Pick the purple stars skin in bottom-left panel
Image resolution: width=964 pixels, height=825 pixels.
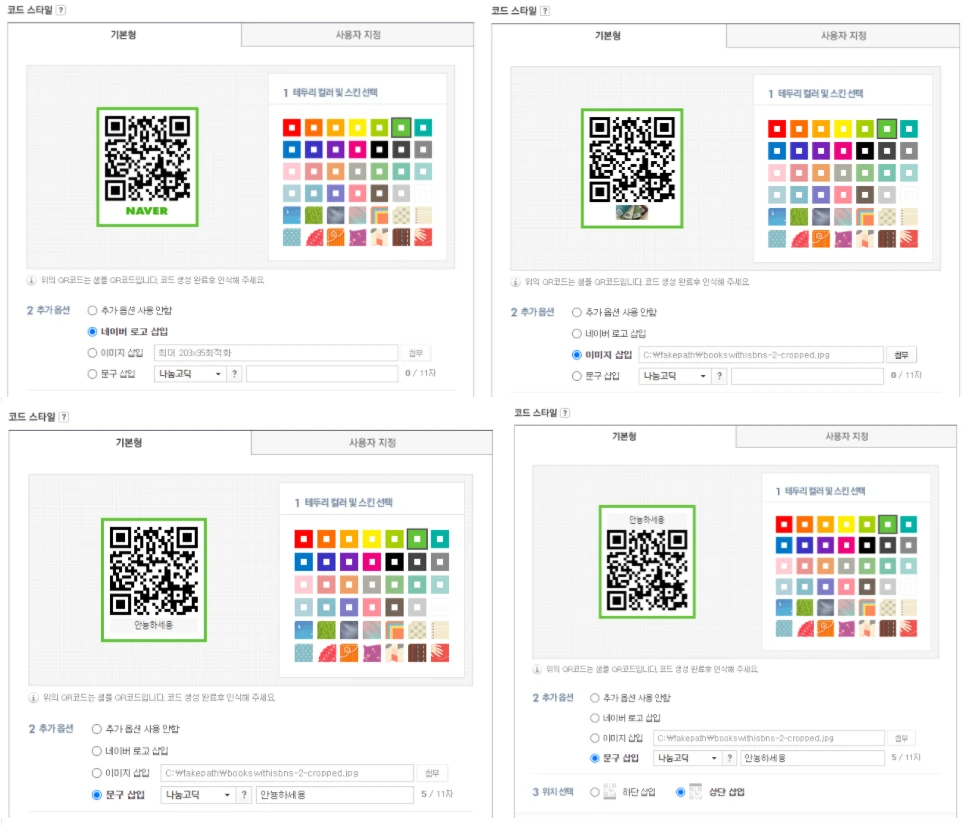click(371, 653)
